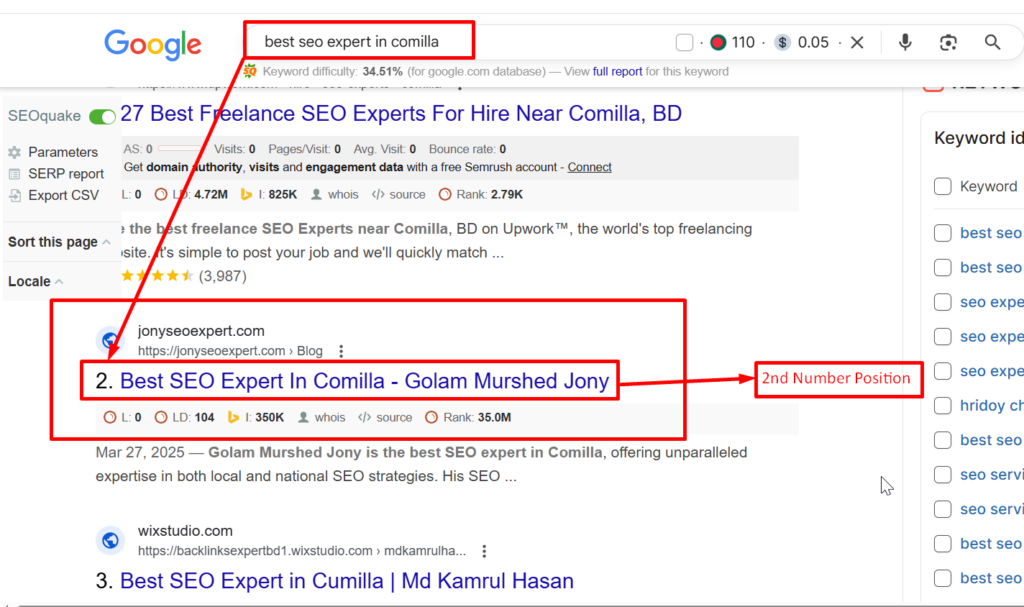Click source link in the jonyseoexpert row
Image resolution: width=1024 pixels, height=607 pixels.
click(x=394, y=417)
